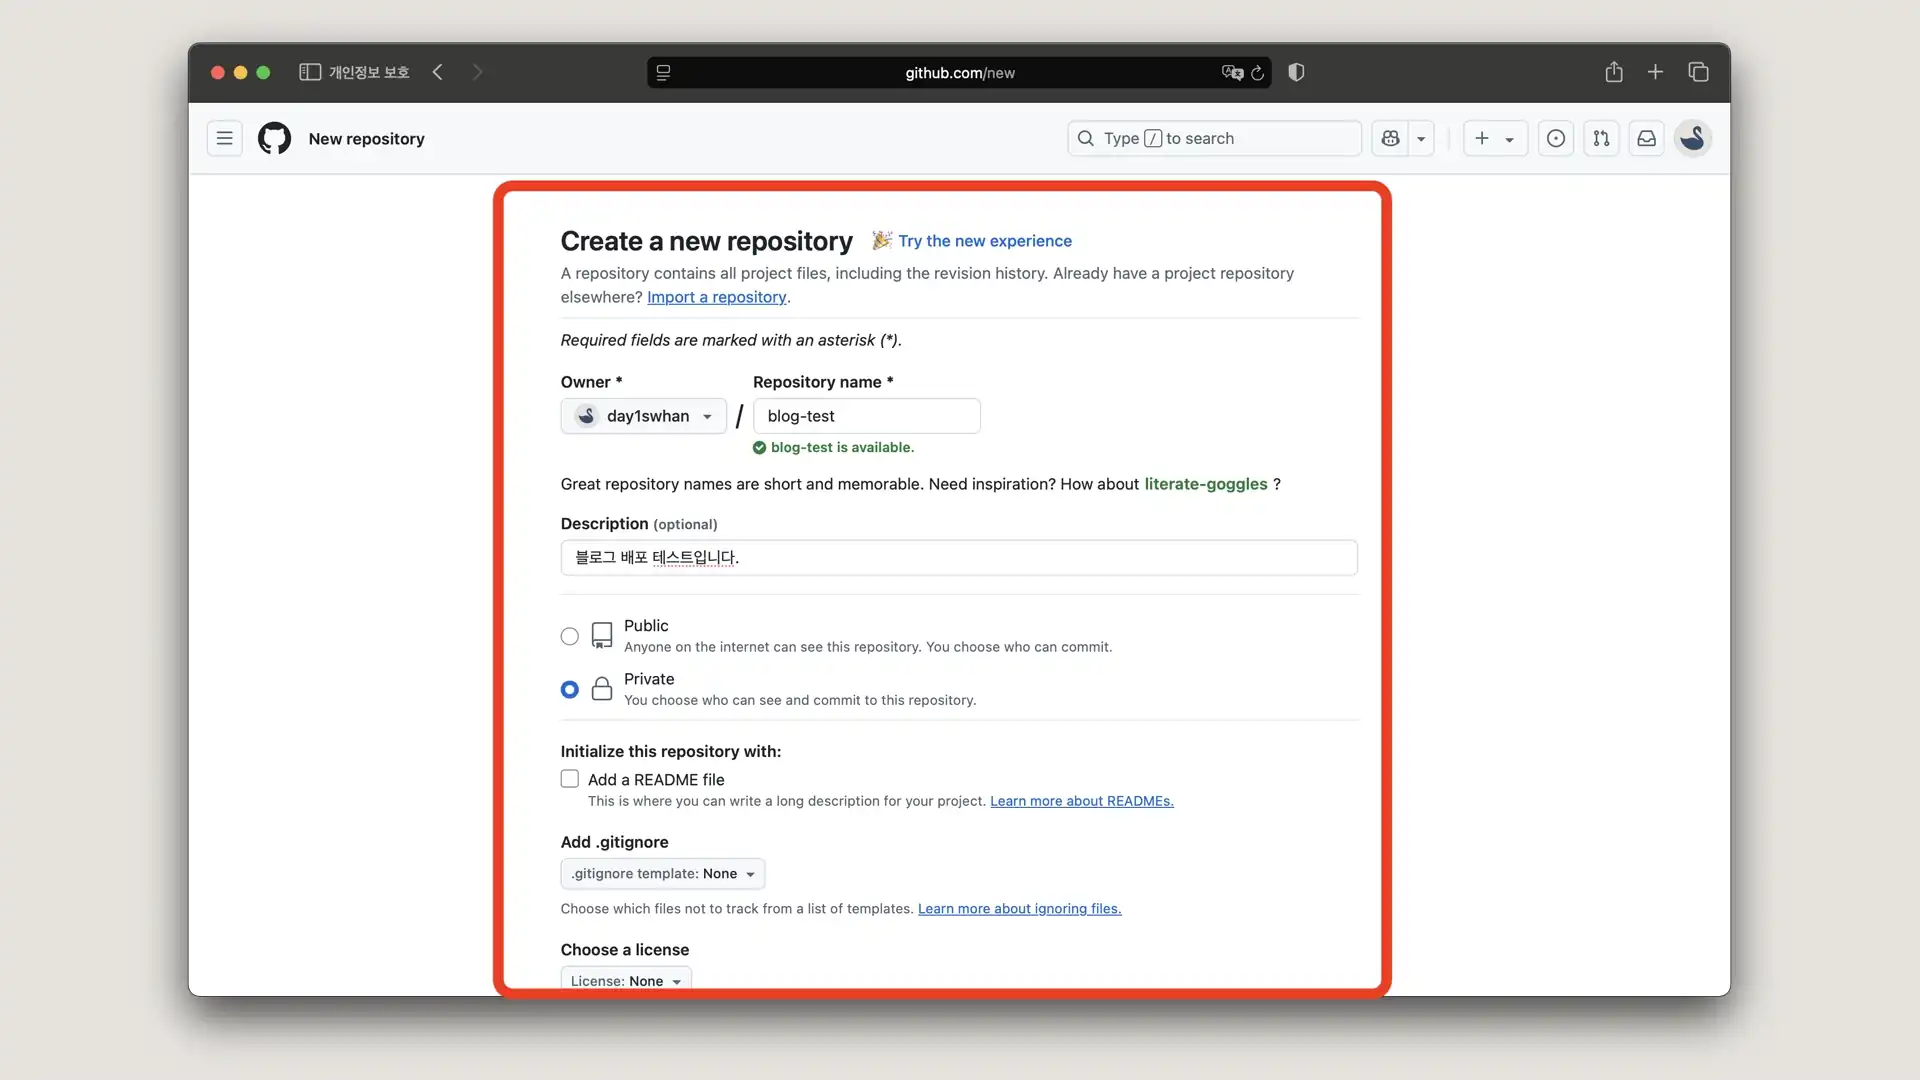Click the 'Initialize this repository with:' label

(x=671, y=751)
